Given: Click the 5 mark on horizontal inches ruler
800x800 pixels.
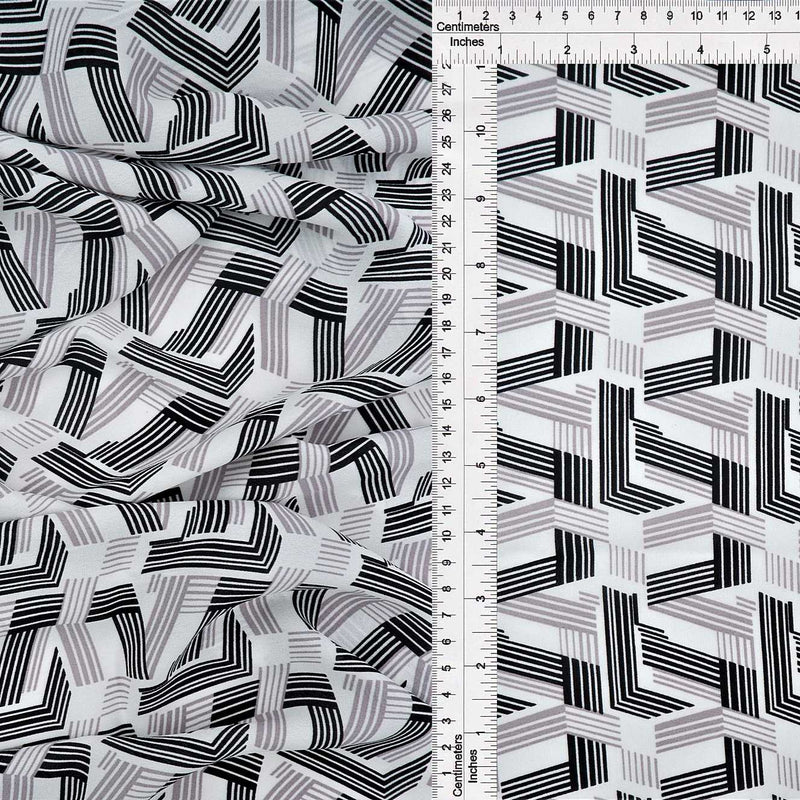Looking at the screenshot, I should tap(767, 50).
